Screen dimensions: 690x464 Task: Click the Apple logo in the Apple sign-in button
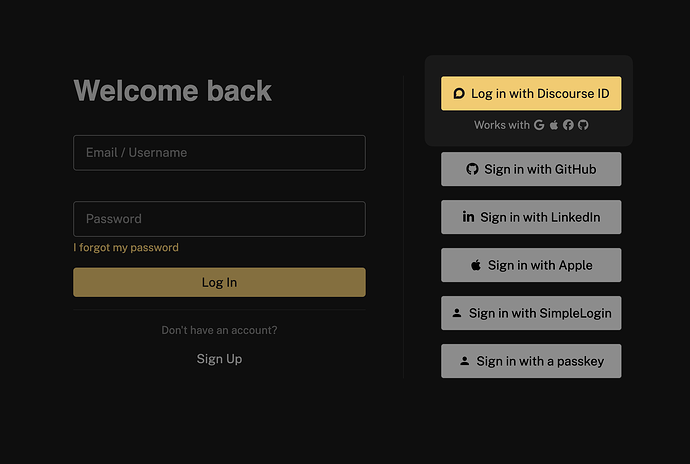pos(476,265)
